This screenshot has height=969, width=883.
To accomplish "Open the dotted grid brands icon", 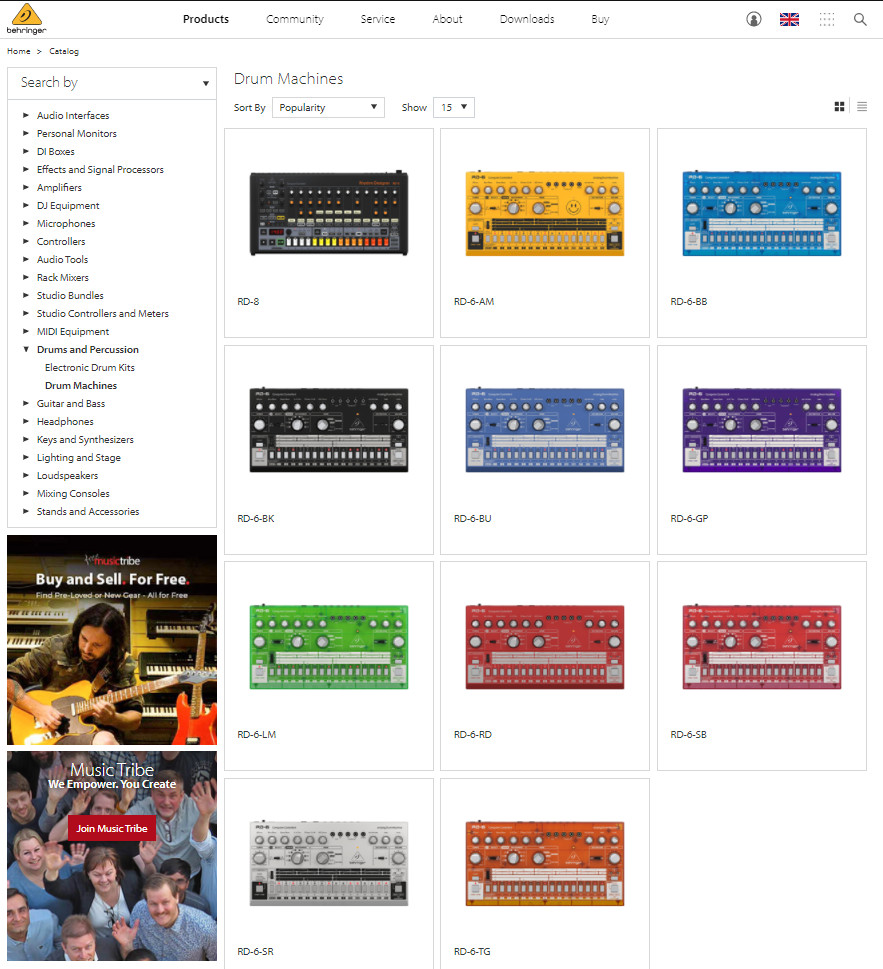I will coord(826,19).
